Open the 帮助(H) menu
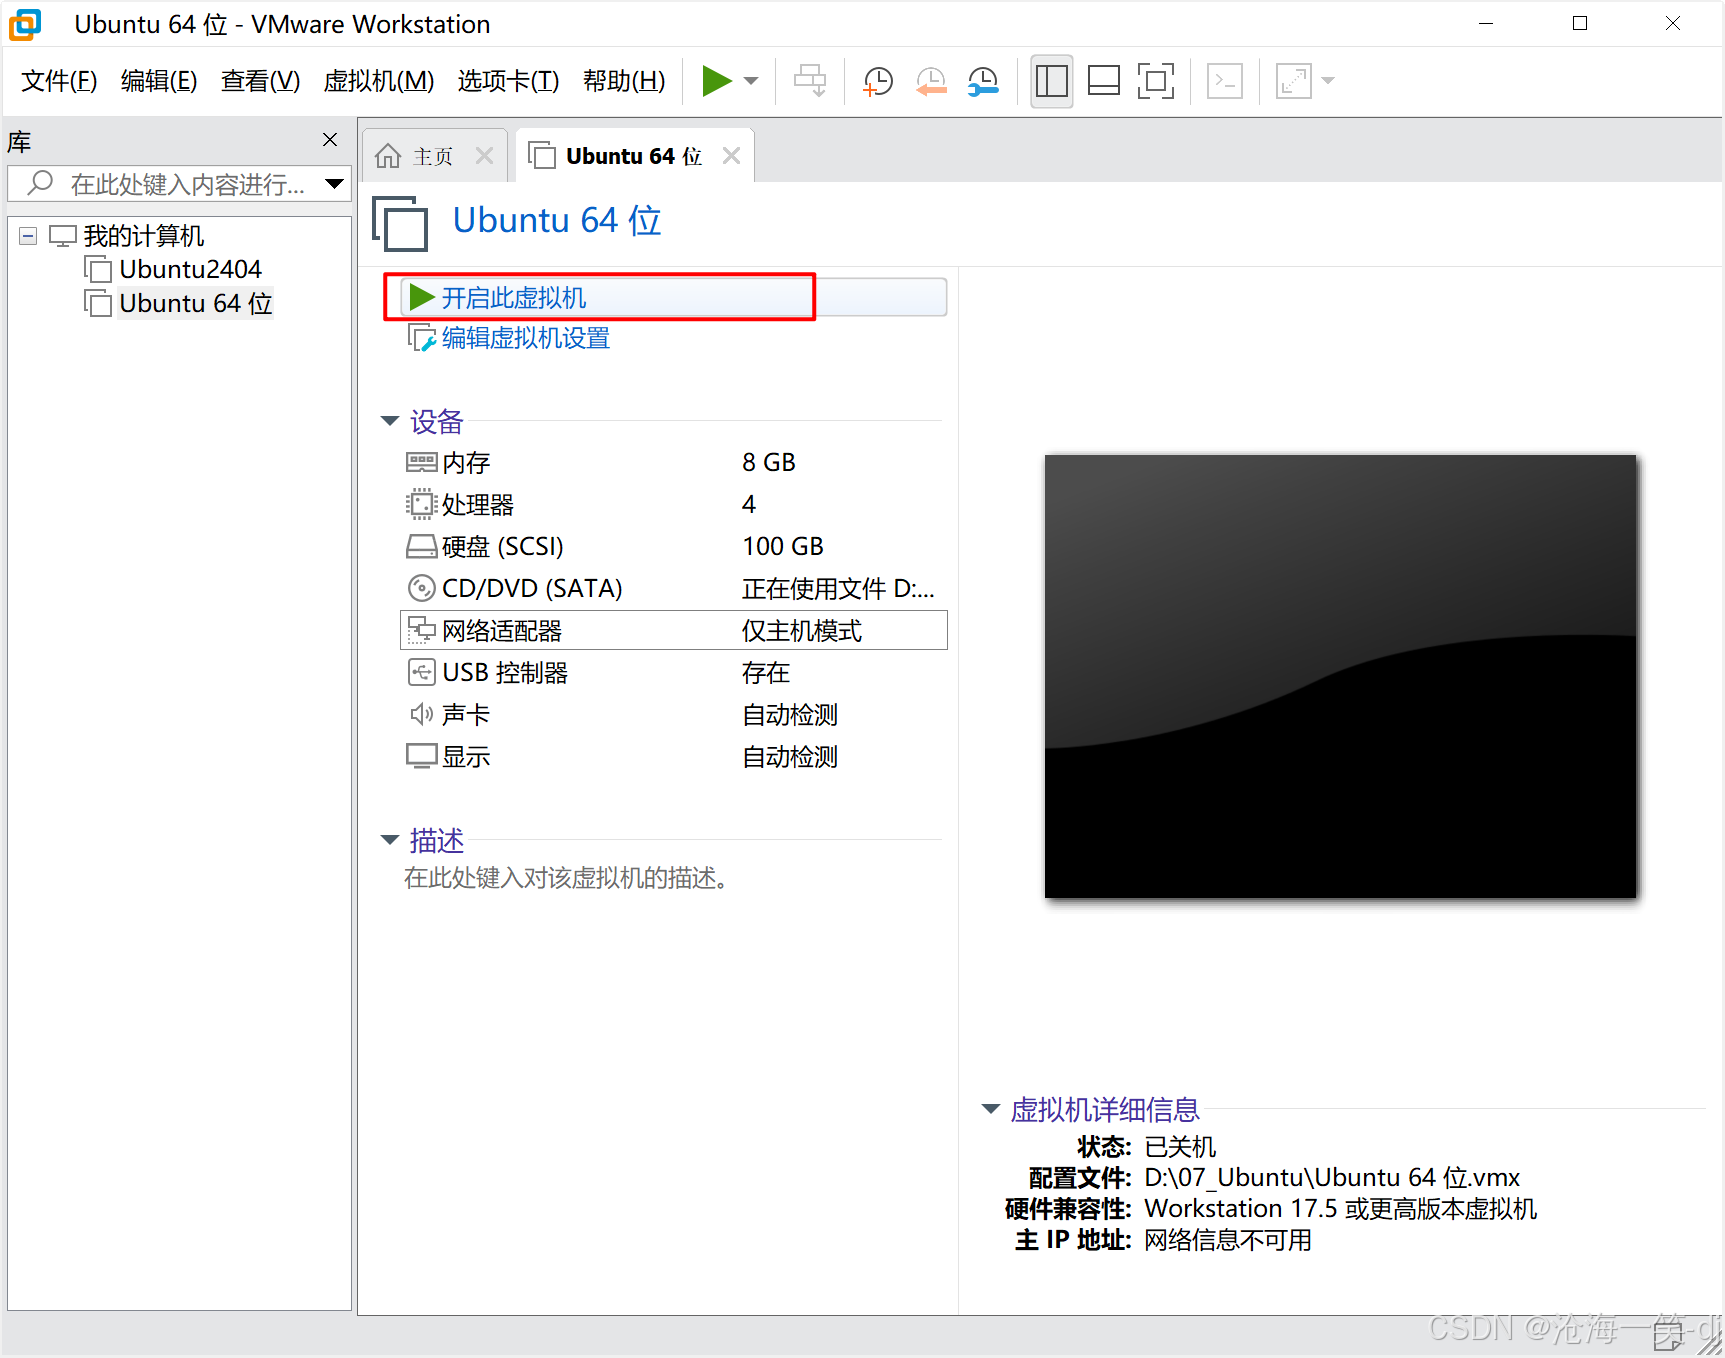 tap(624, 81)
